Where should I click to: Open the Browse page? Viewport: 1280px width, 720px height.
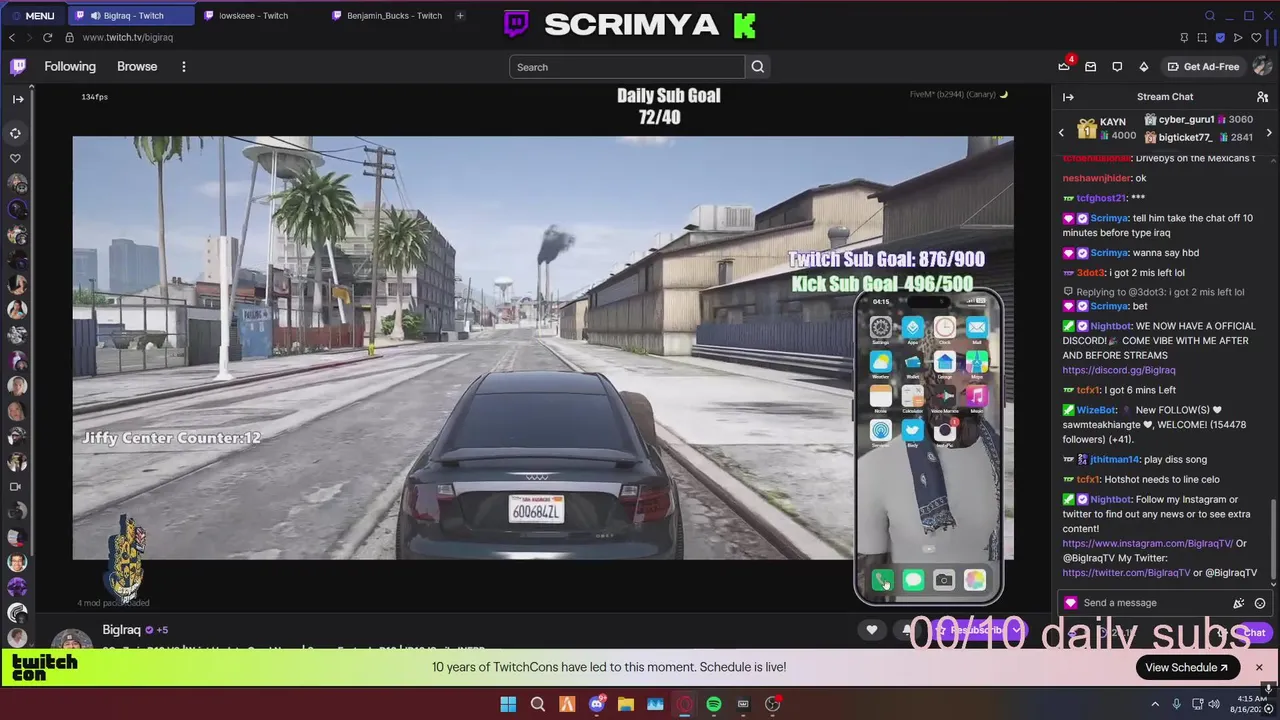pyautogui.click(x=137, y=67)
